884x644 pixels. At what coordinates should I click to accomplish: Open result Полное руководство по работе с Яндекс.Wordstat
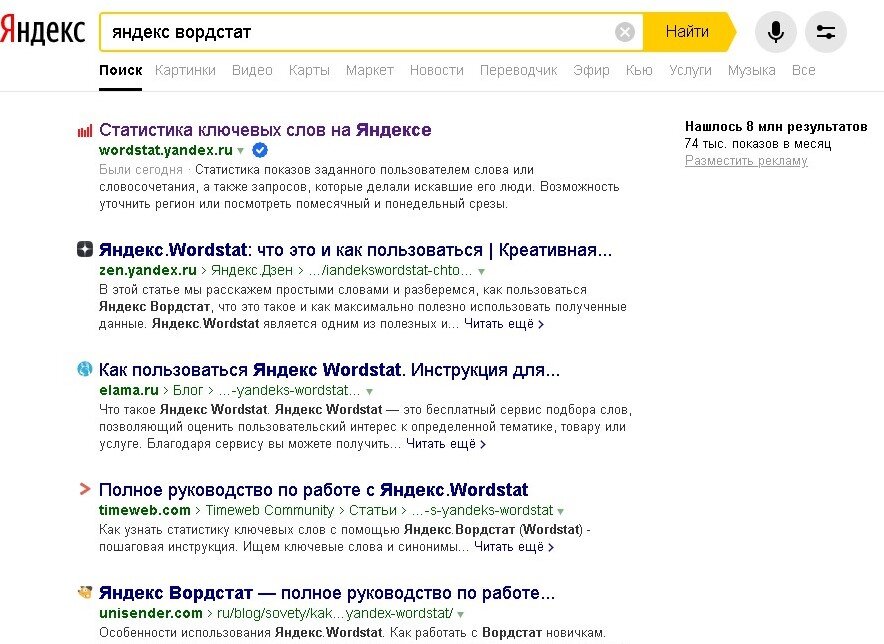point(313,489)
